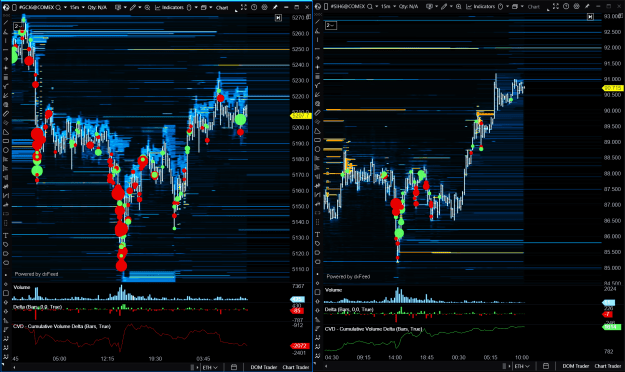
Task: Select the Text tool in left chart's drawing sidebar
Action: (6, 236)
